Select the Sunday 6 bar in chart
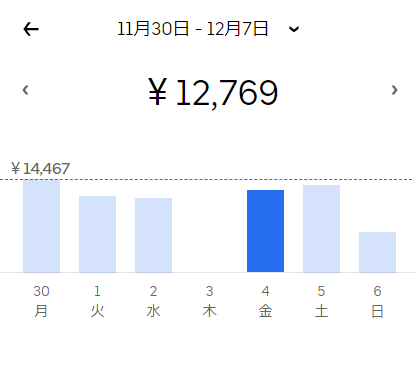The image size is (416, 386). click(377, 252)
